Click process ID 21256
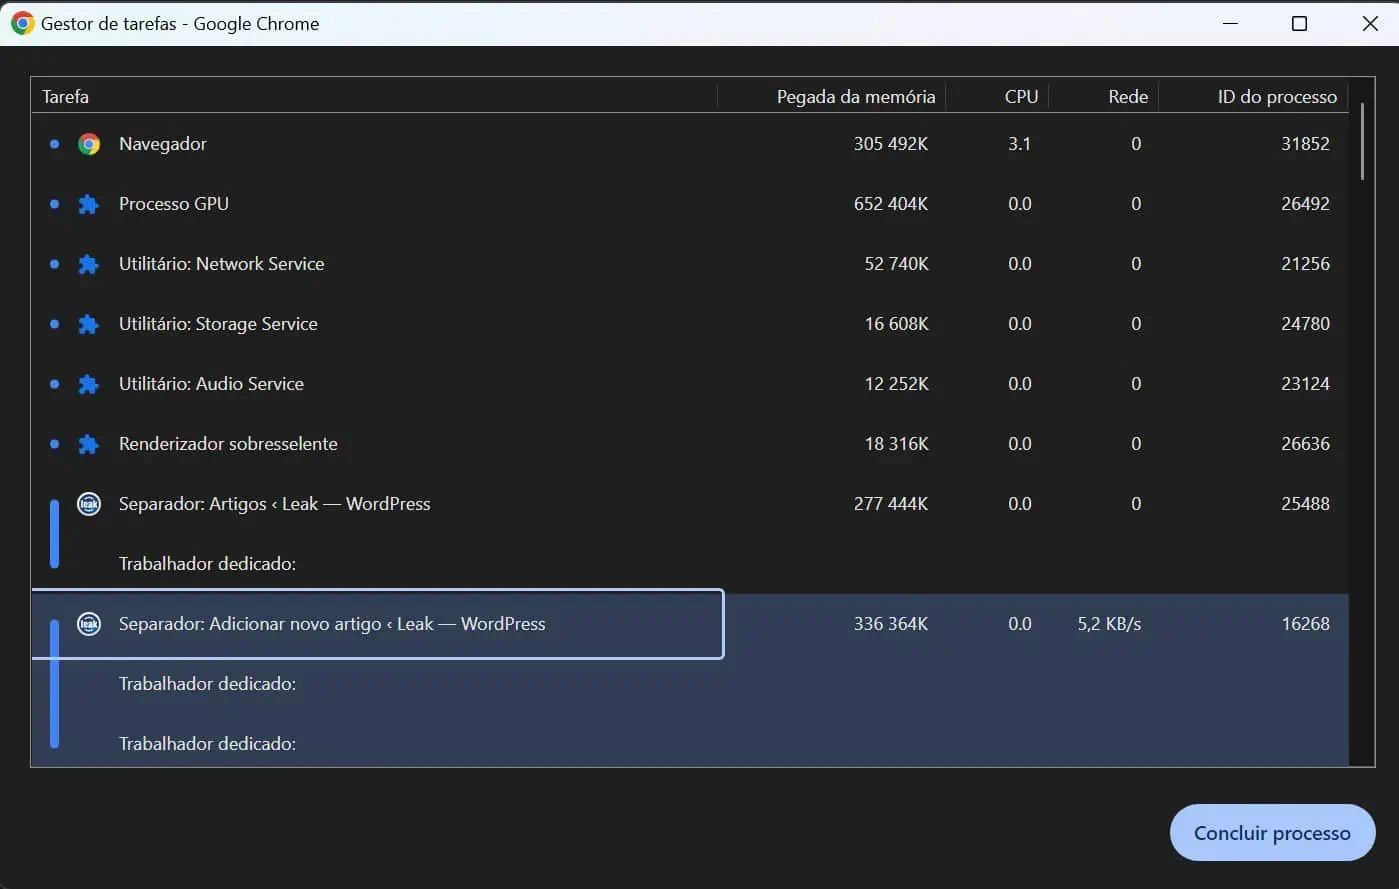 click(x=1305, y=264)
